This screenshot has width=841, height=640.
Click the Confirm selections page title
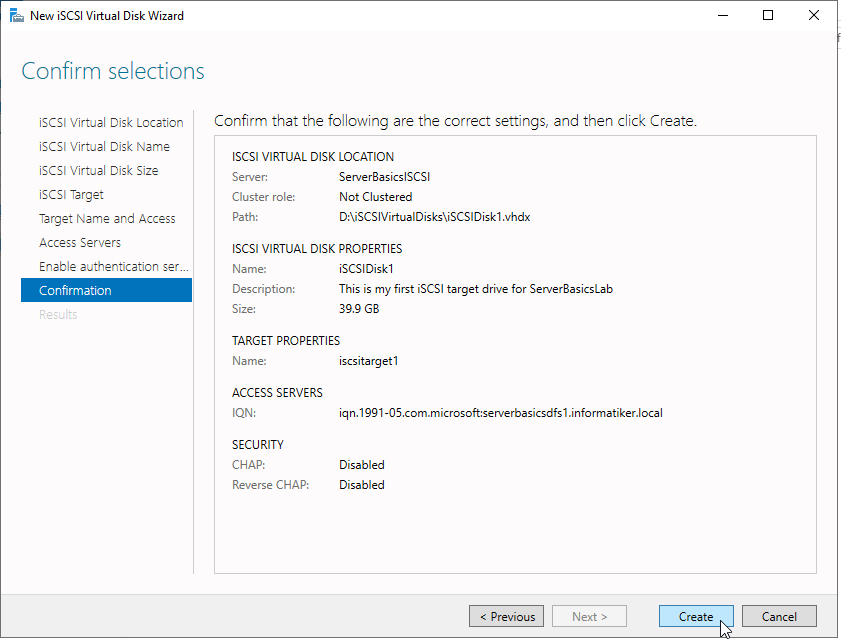coord(113,71)
